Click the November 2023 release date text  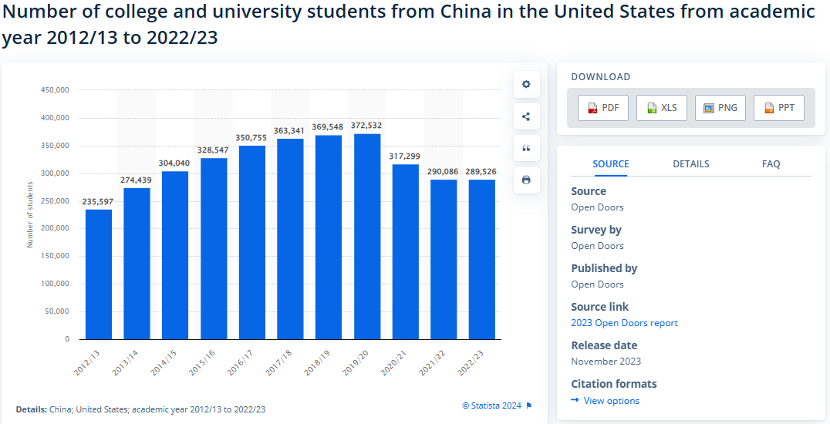[606, 362]
